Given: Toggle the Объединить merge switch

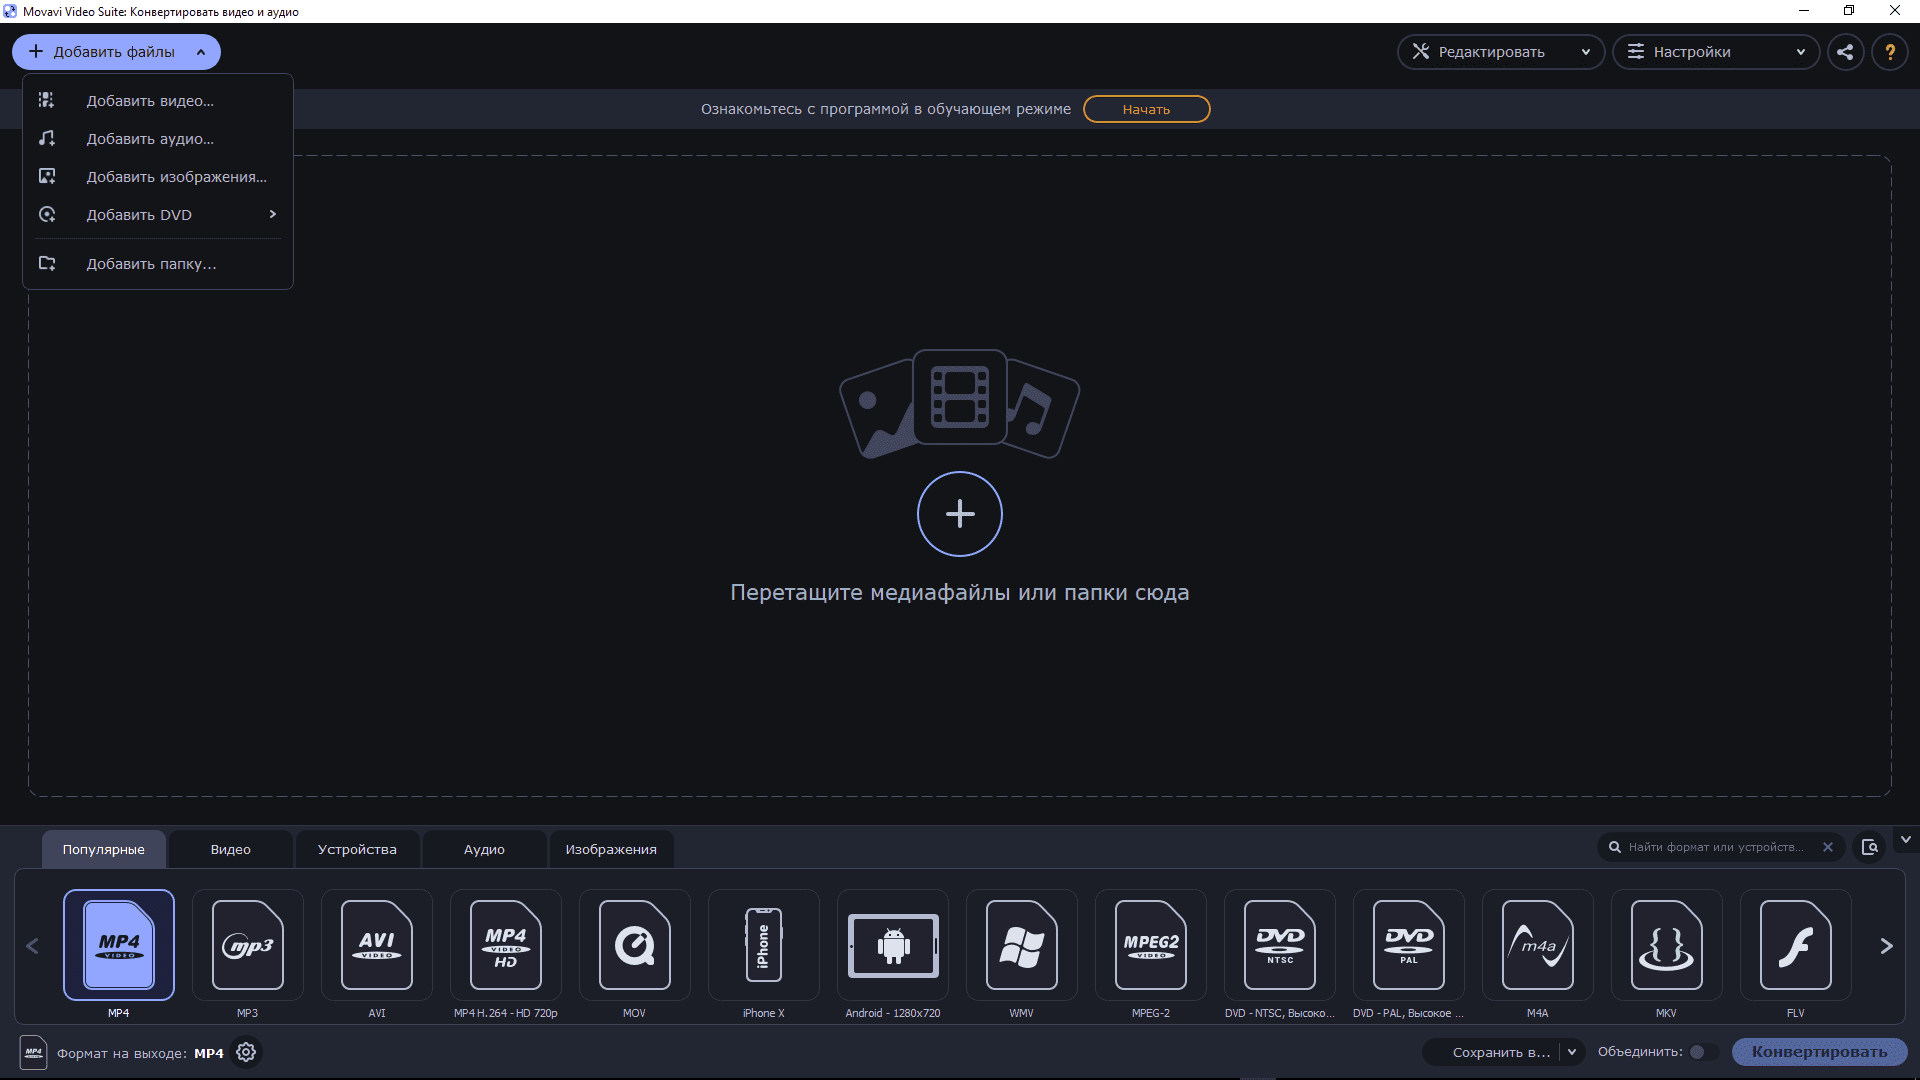Looking at the screenshot, I should pos(1704,1052).
